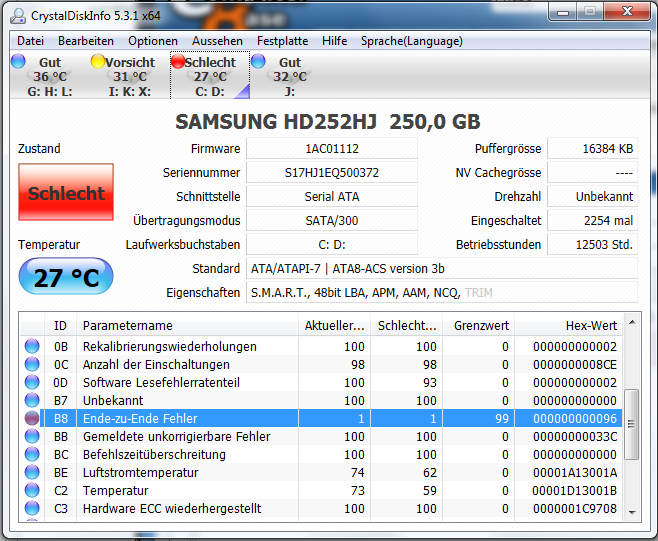Click the Hex-Wert column header
This screenshot has width=658, height=541.
[568, 325]
